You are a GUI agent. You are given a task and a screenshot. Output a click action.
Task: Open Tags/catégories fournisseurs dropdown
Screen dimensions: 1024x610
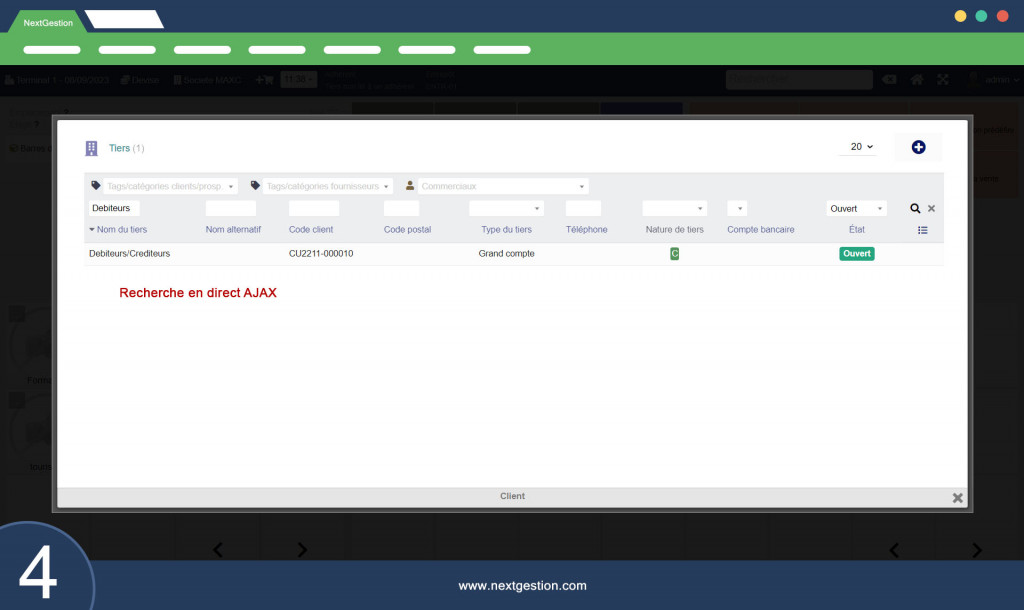click(x=328, y=186)
